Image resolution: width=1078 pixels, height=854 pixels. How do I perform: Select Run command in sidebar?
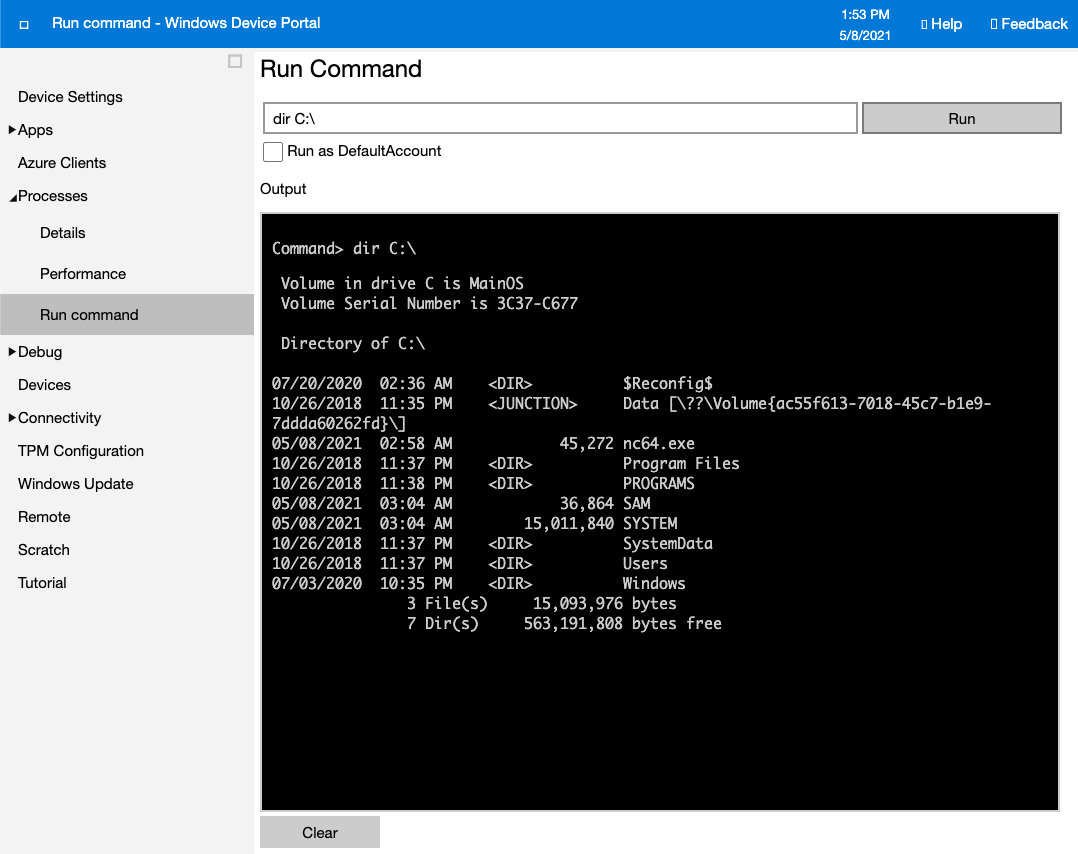click(89, 315)
